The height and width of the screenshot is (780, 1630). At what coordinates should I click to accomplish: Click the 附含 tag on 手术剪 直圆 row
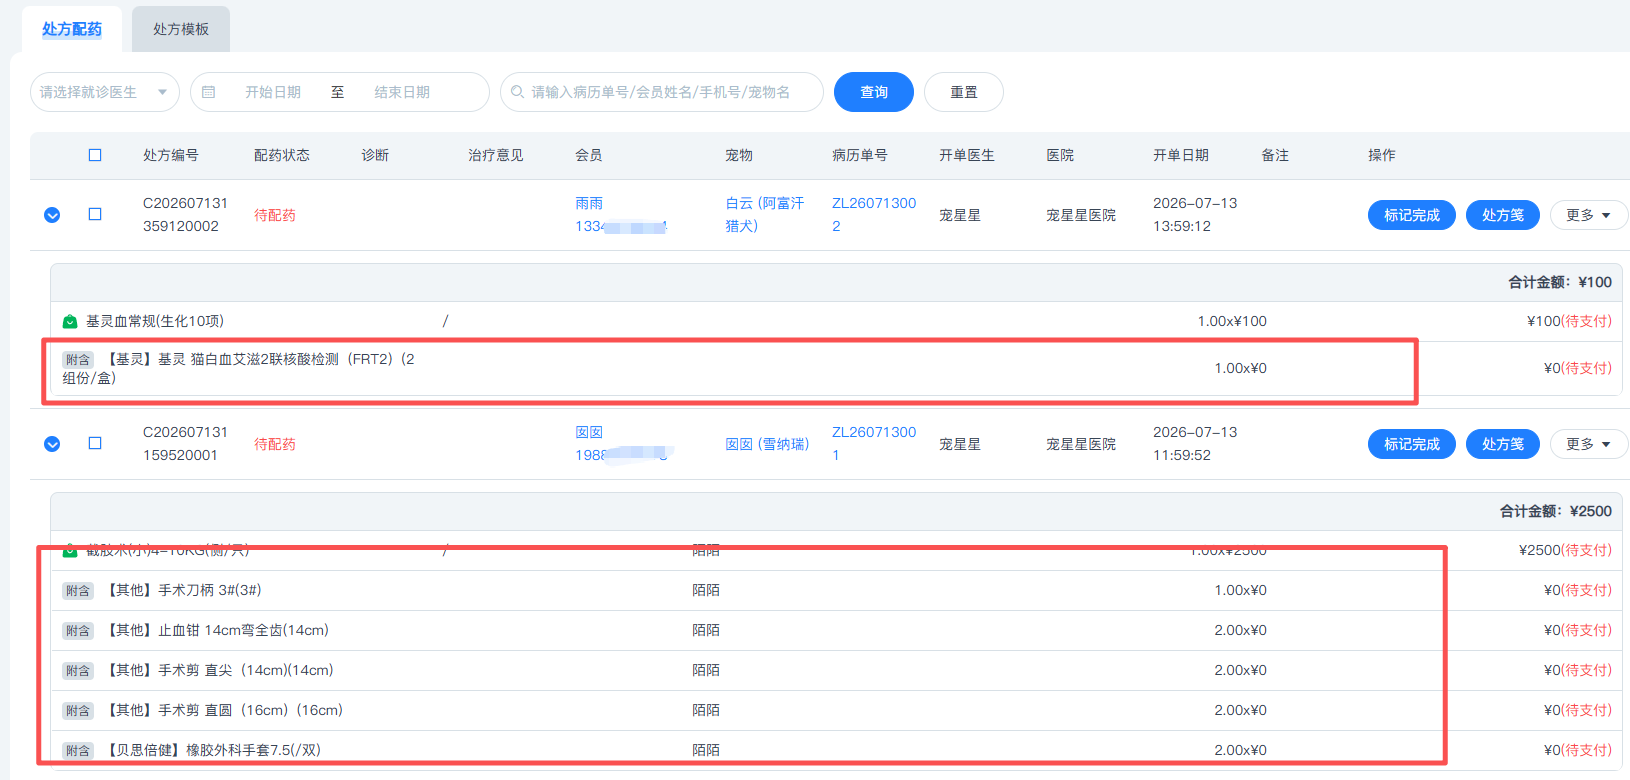[78, 711]
